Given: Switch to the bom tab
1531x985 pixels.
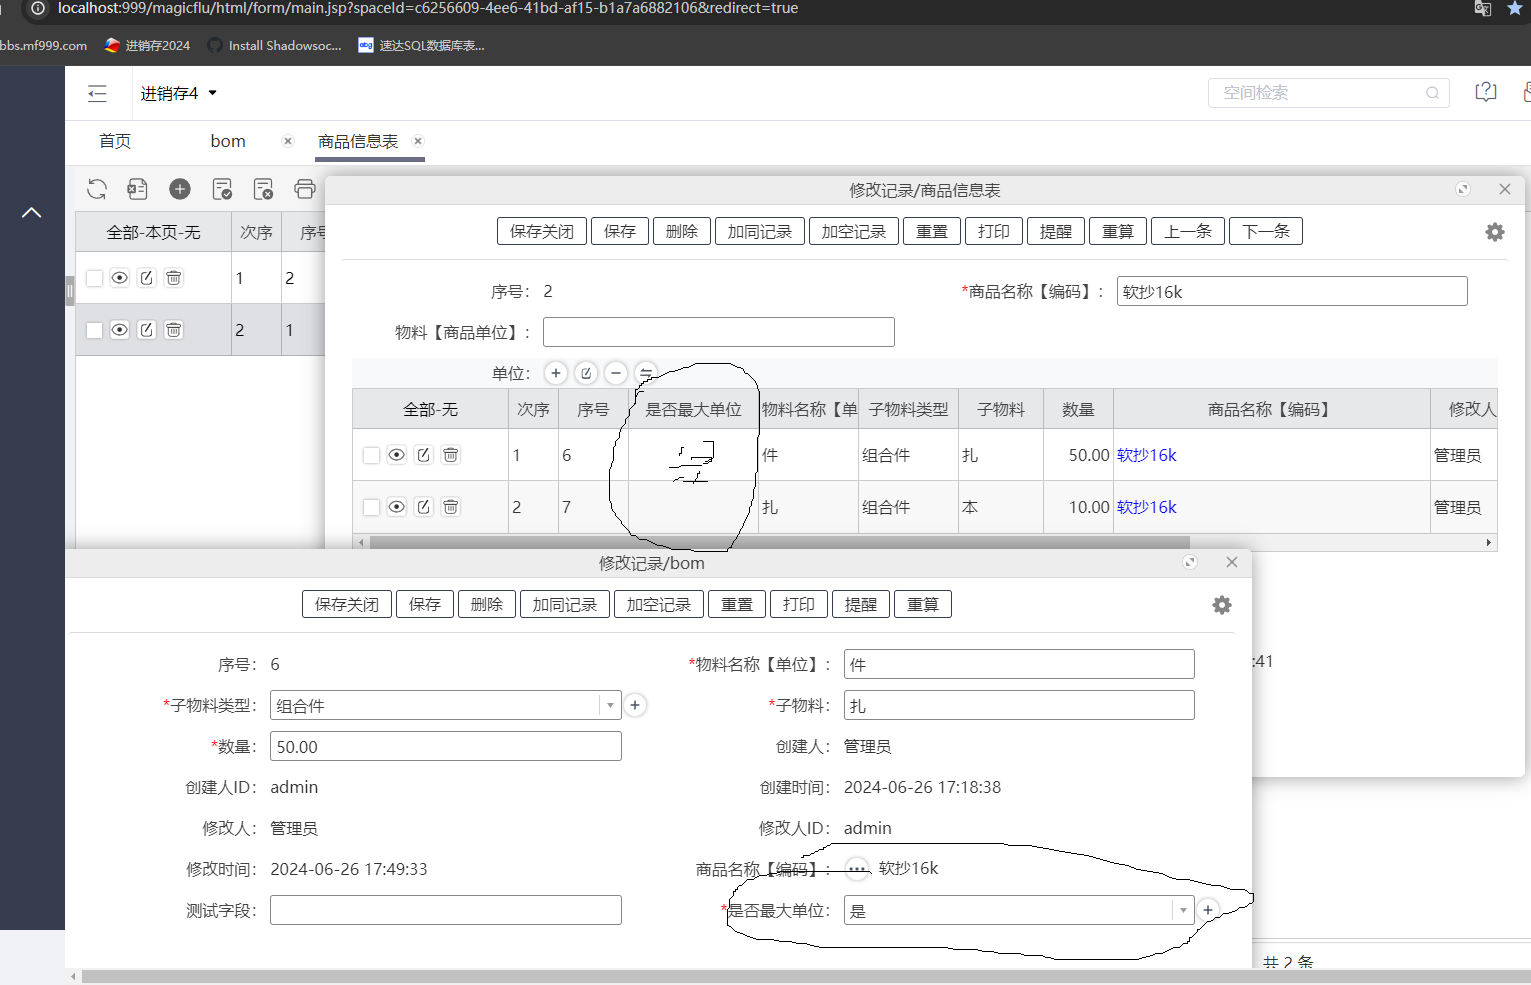Looking at the screenshot, I should point(228,141).
